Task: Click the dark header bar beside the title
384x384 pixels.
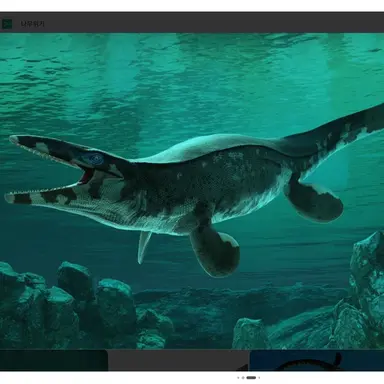Action: pos(213,24)
